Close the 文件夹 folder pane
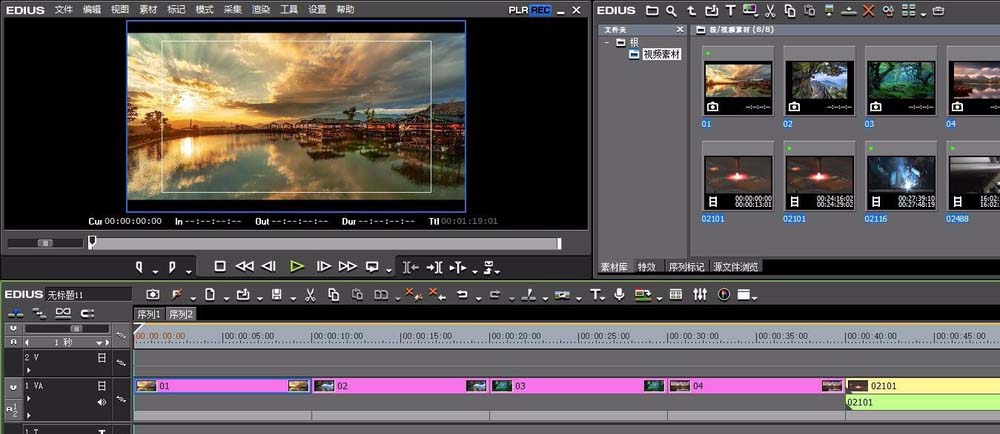This screenshot has height=434, width=1000. pos(680,29)
